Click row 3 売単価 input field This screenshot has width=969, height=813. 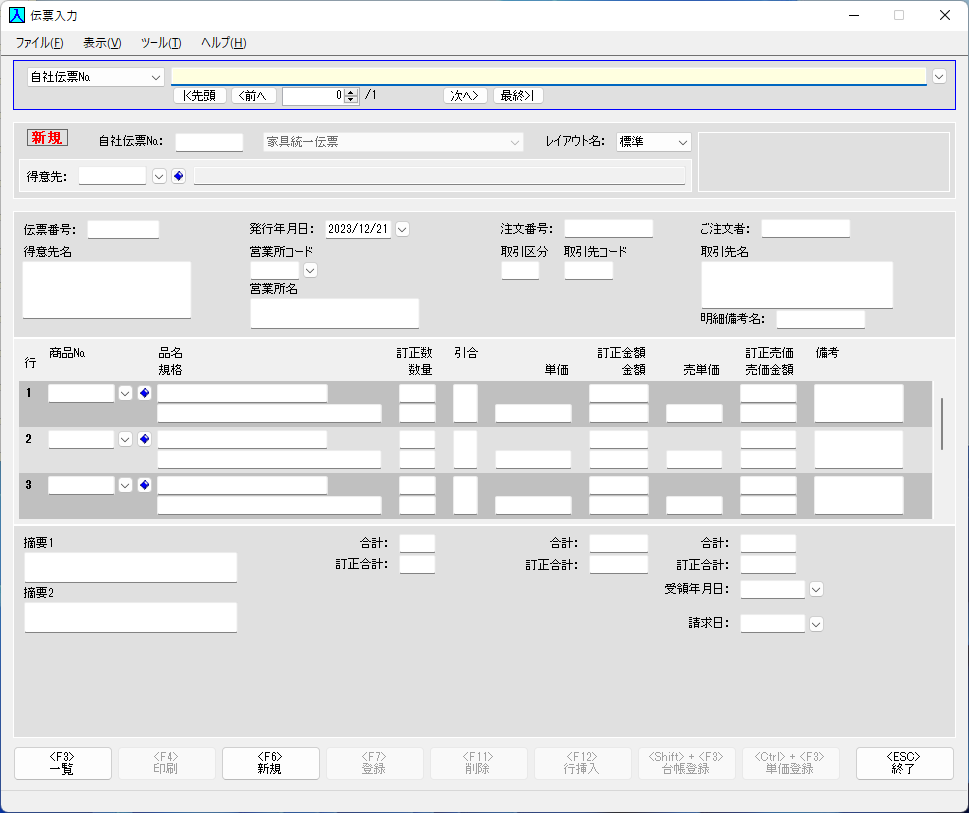pos(694,505)
